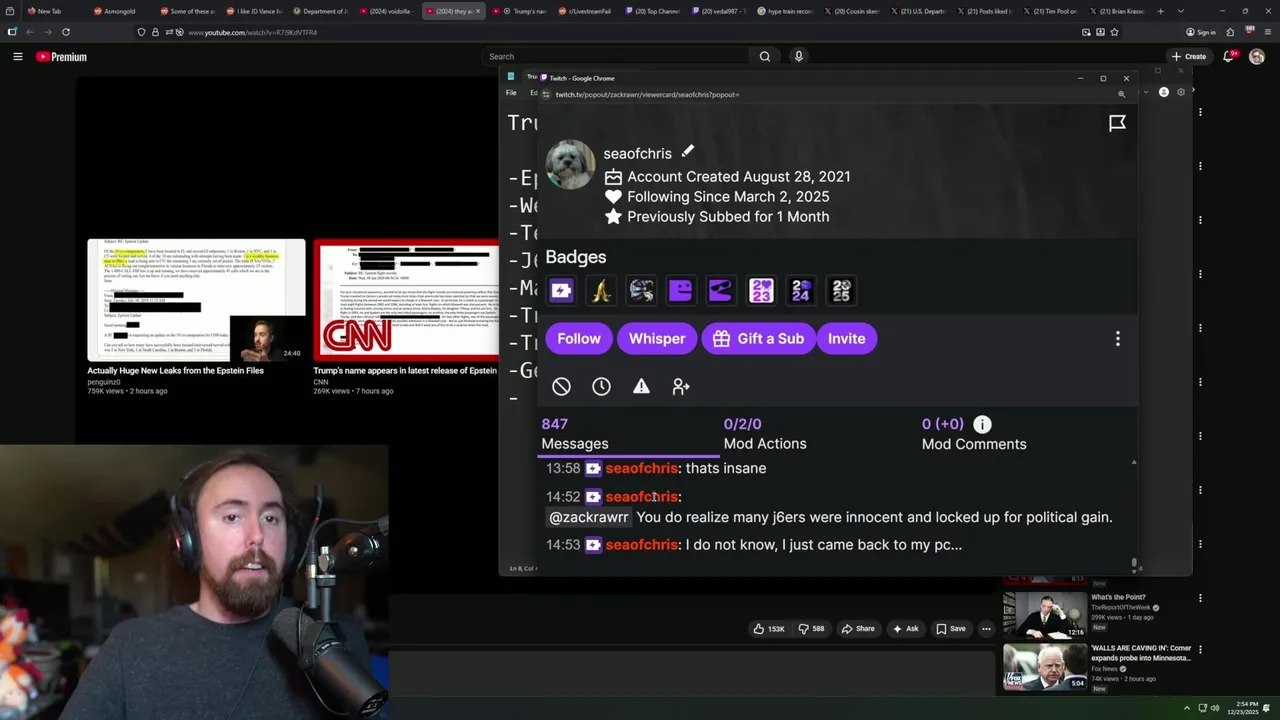Click the Ask button under video

[x=905, y=629]
